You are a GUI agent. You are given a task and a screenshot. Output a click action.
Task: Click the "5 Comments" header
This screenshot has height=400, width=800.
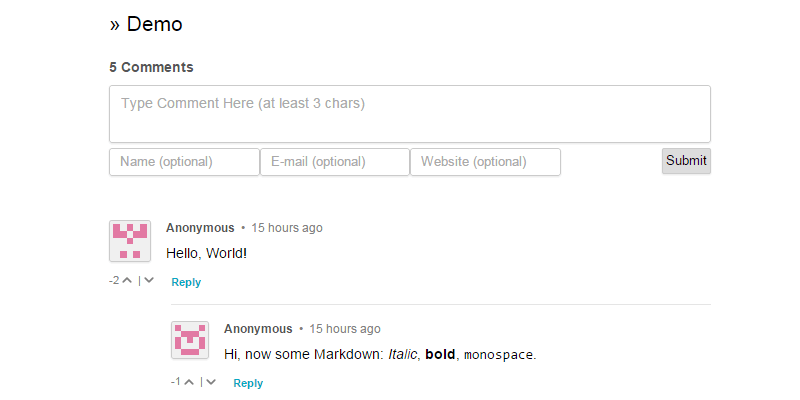[x=151, y=67]
